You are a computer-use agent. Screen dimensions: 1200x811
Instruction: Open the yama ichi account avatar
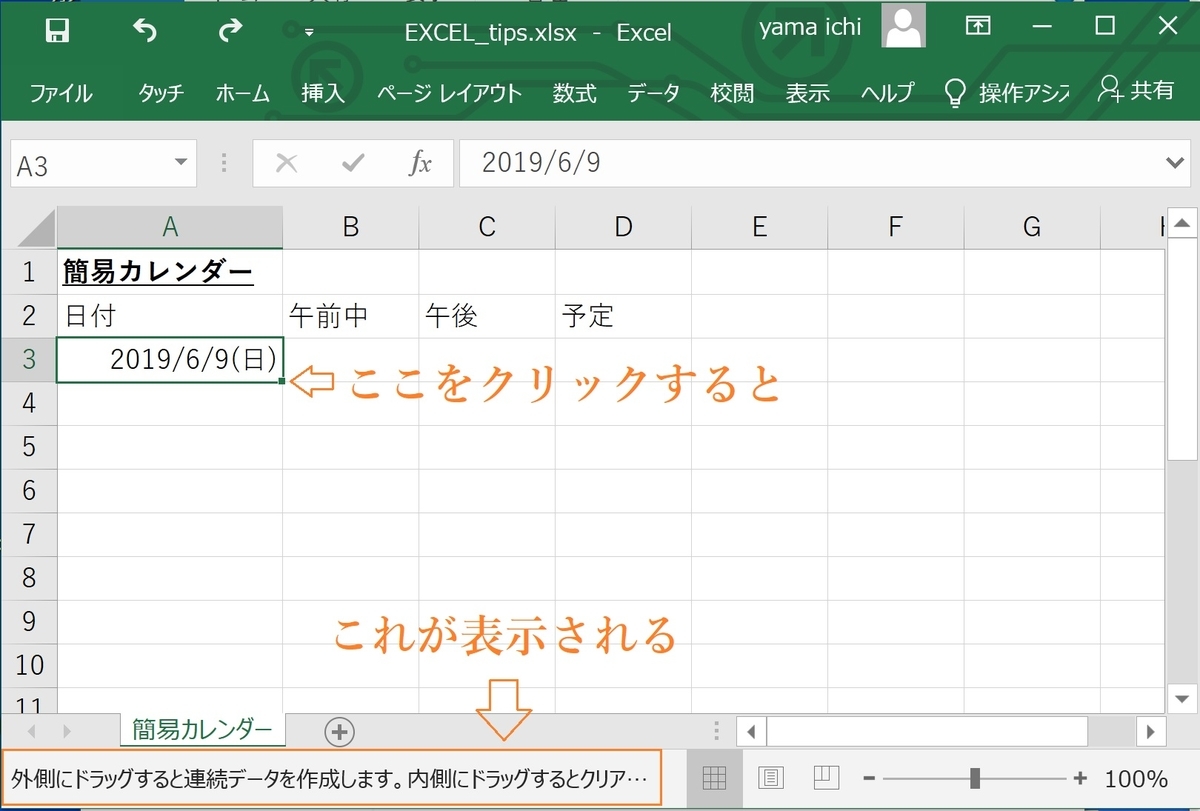(903, 26)
